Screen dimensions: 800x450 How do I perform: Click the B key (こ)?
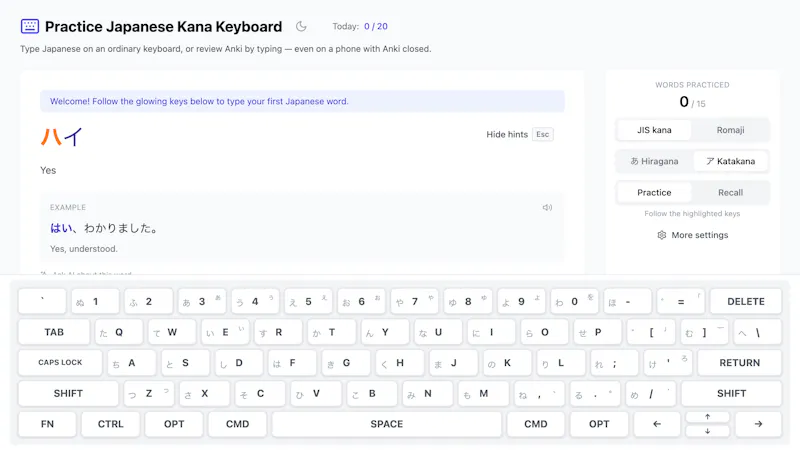371,393
